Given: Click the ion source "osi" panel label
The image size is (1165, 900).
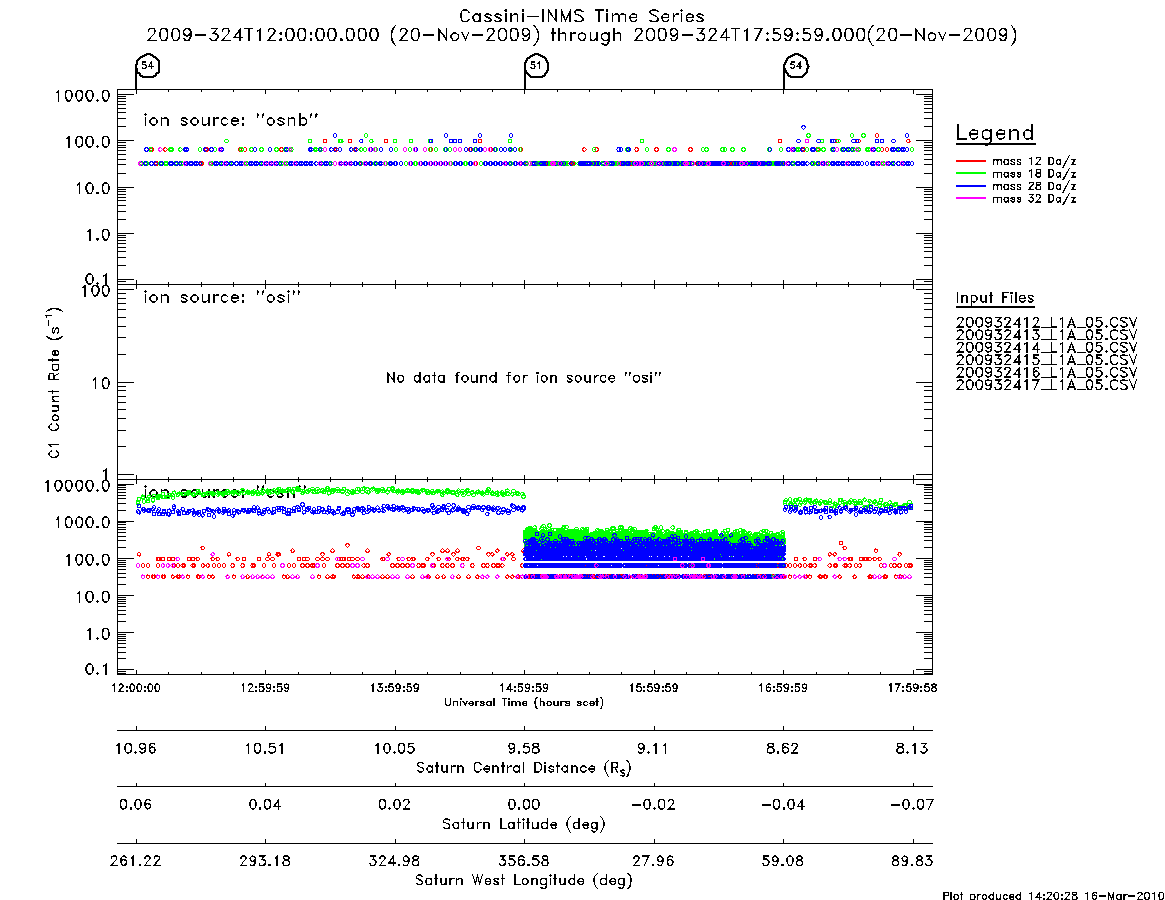Looking at the screenshot, I should pos(222,297).
